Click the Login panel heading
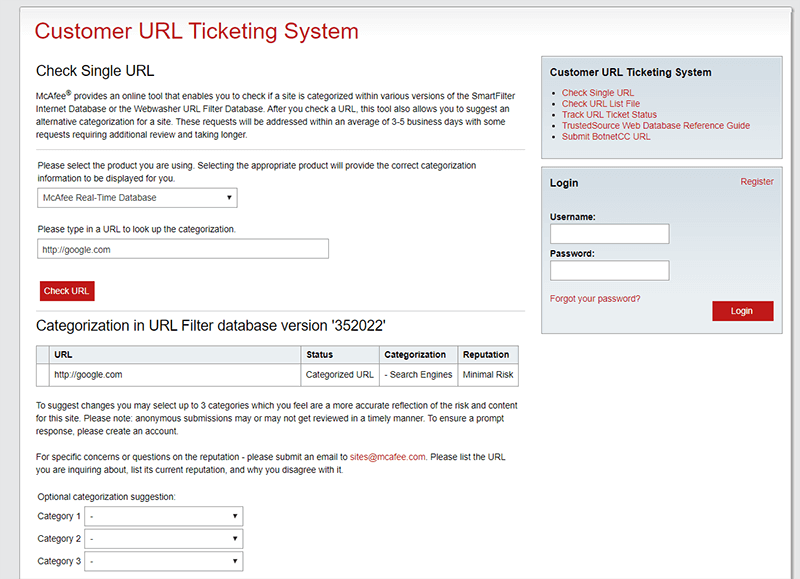The height and width of the screenshot is (579, 800). point(564,183)
